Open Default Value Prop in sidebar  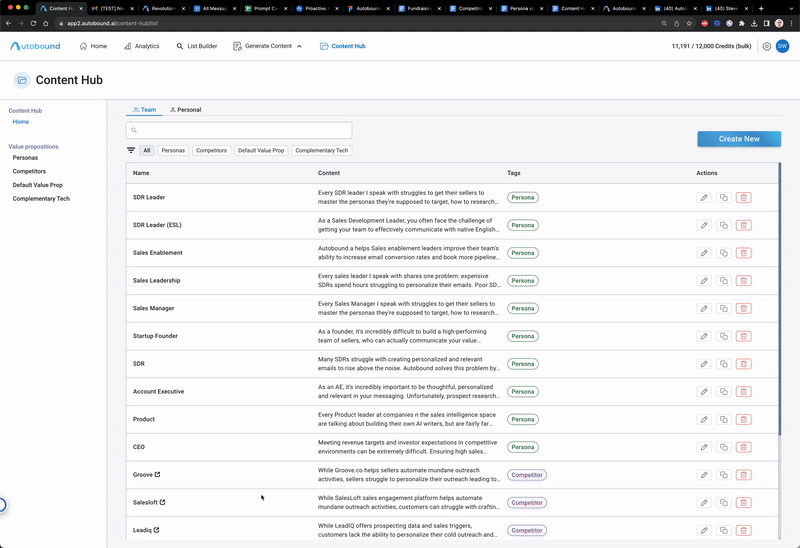click(37, 185)
